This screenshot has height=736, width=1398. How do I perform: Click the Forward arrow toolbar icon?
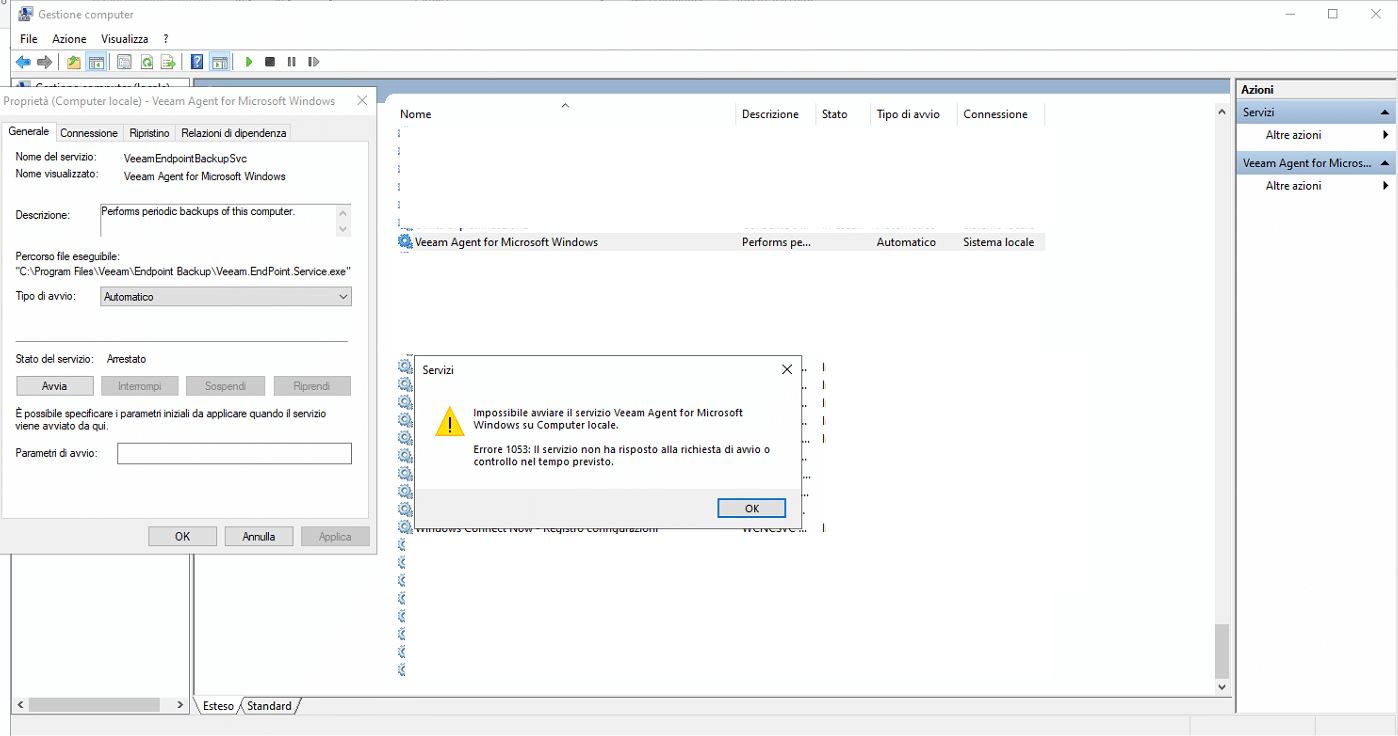44,62
